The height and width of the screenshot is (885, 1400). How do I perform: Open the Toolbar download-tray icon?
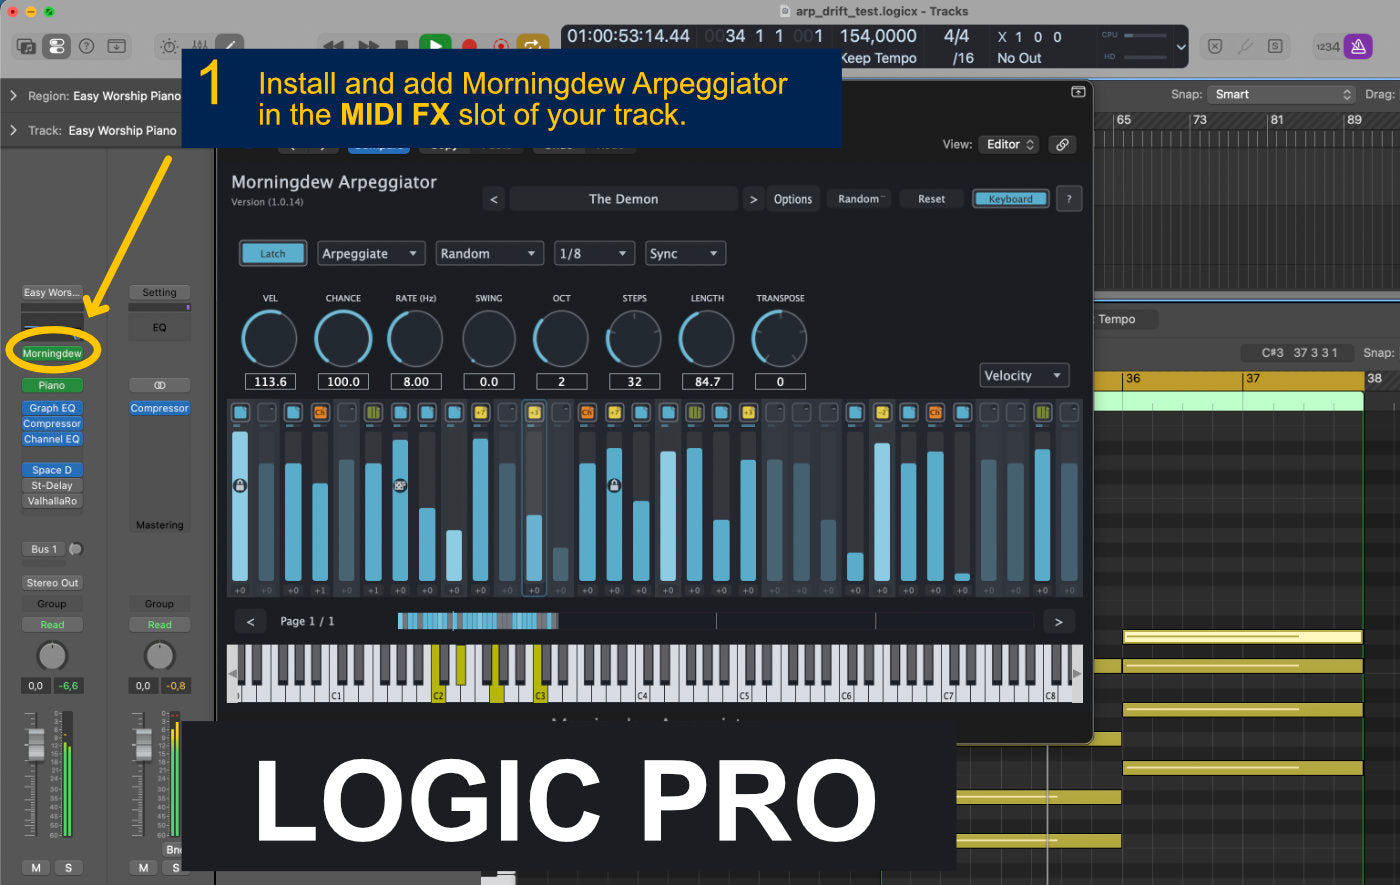tap(116, 46)
